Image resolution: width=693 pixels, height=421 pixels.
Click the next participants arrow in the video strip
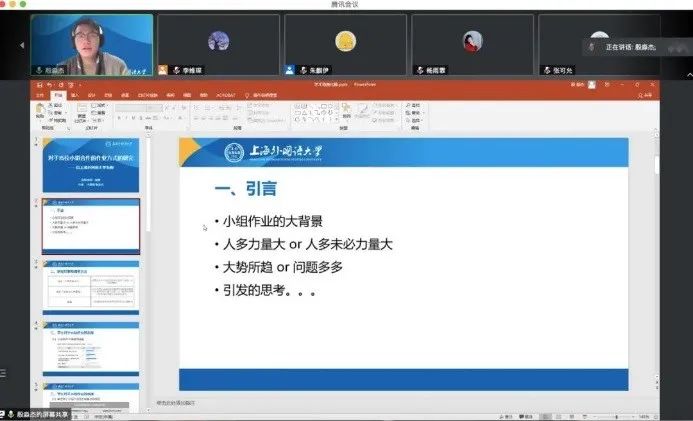pyautogui.click(x=683, y=45)
